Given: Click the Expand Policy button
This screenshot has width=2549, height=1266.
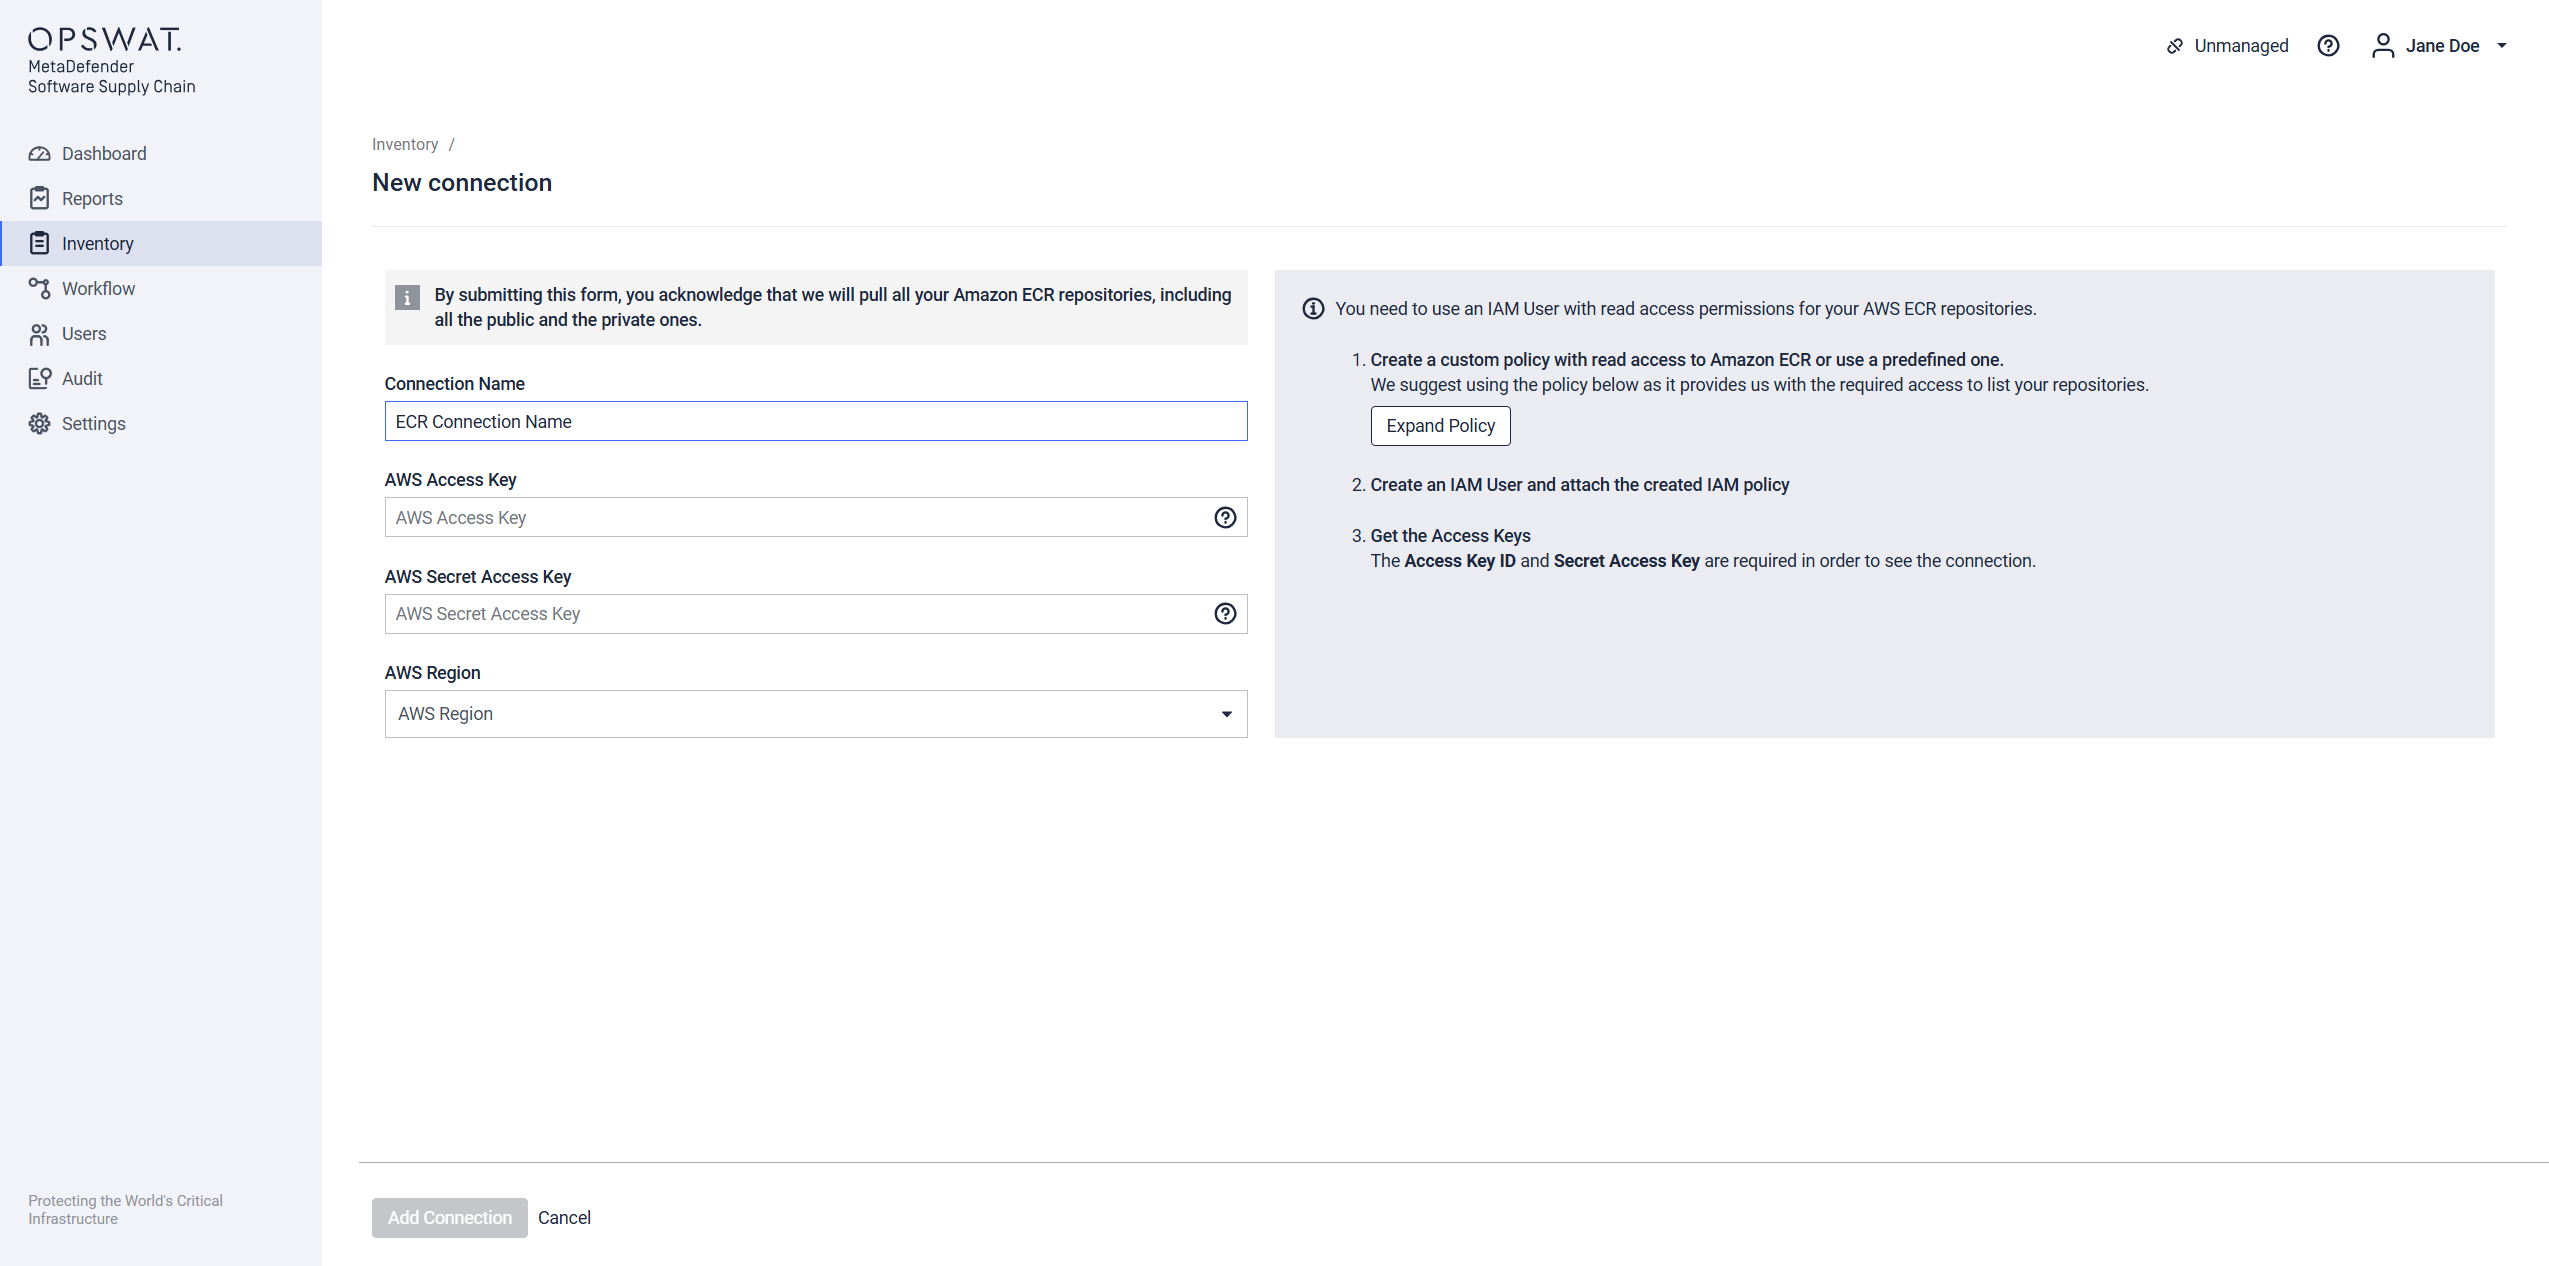Looking at the screenshot, I should pyautogui.click(x=1440, y=426).
